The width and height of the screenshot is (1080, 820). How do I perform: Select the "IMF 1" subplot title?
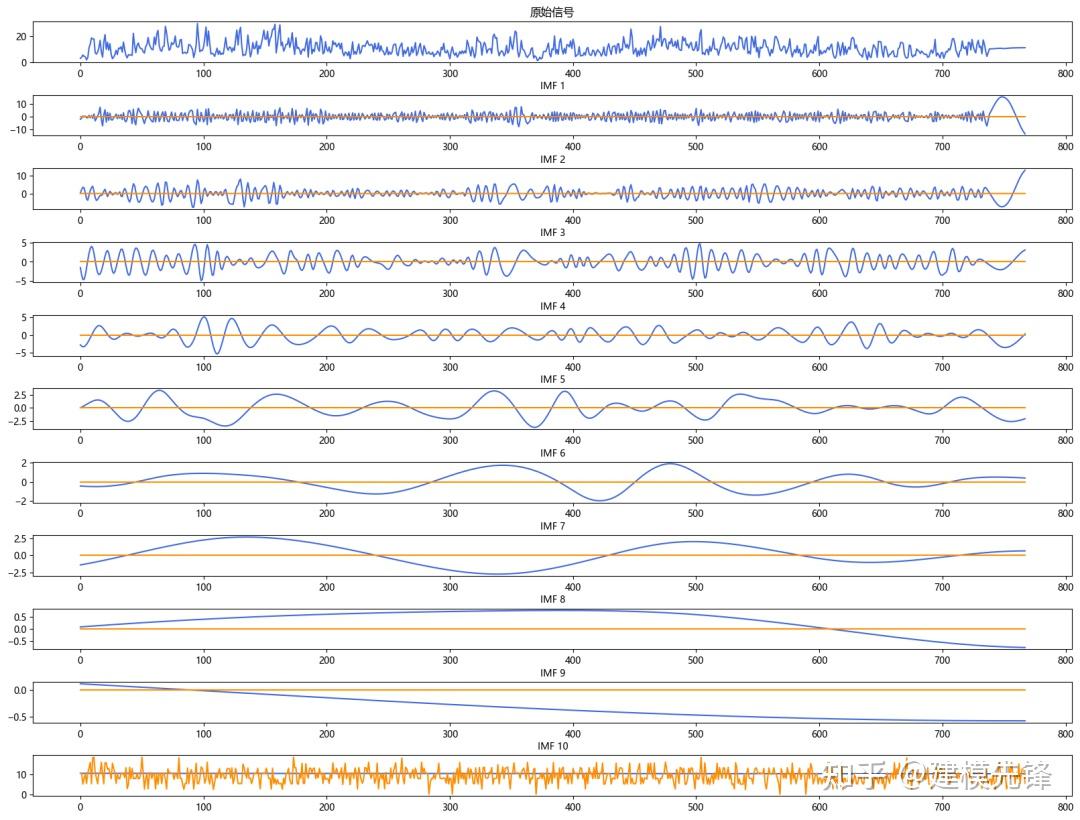(x=552, y=85)
